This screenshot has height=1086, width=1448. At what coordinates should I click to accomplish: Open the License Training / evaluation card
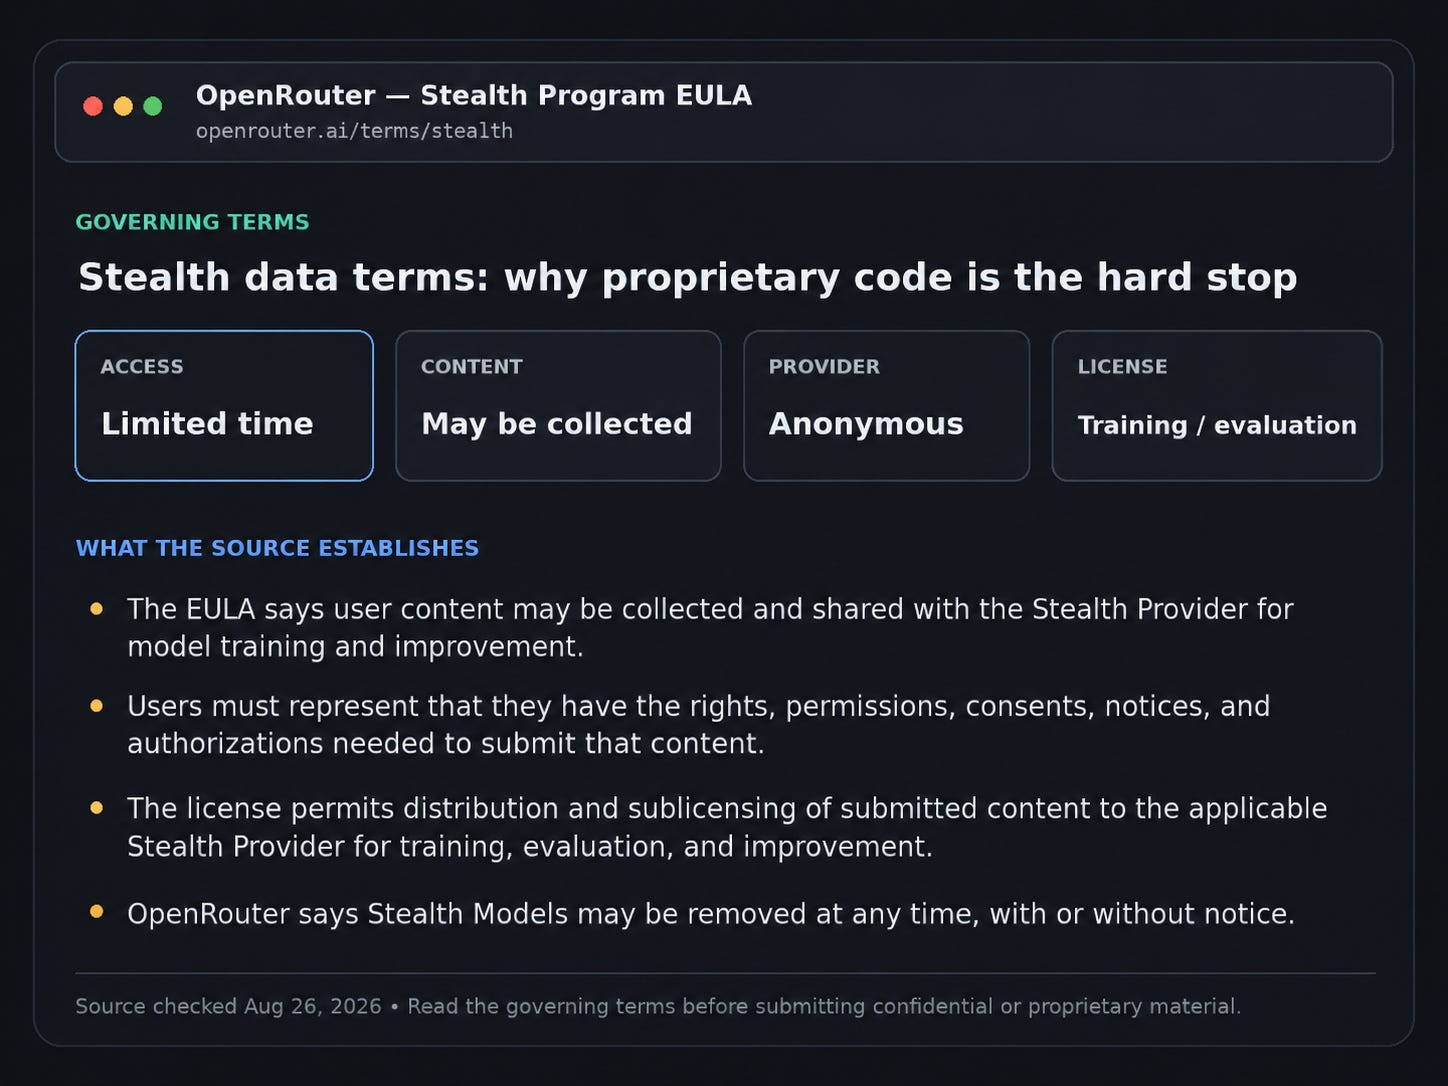pyautogui.click(x=1217, y=406)
